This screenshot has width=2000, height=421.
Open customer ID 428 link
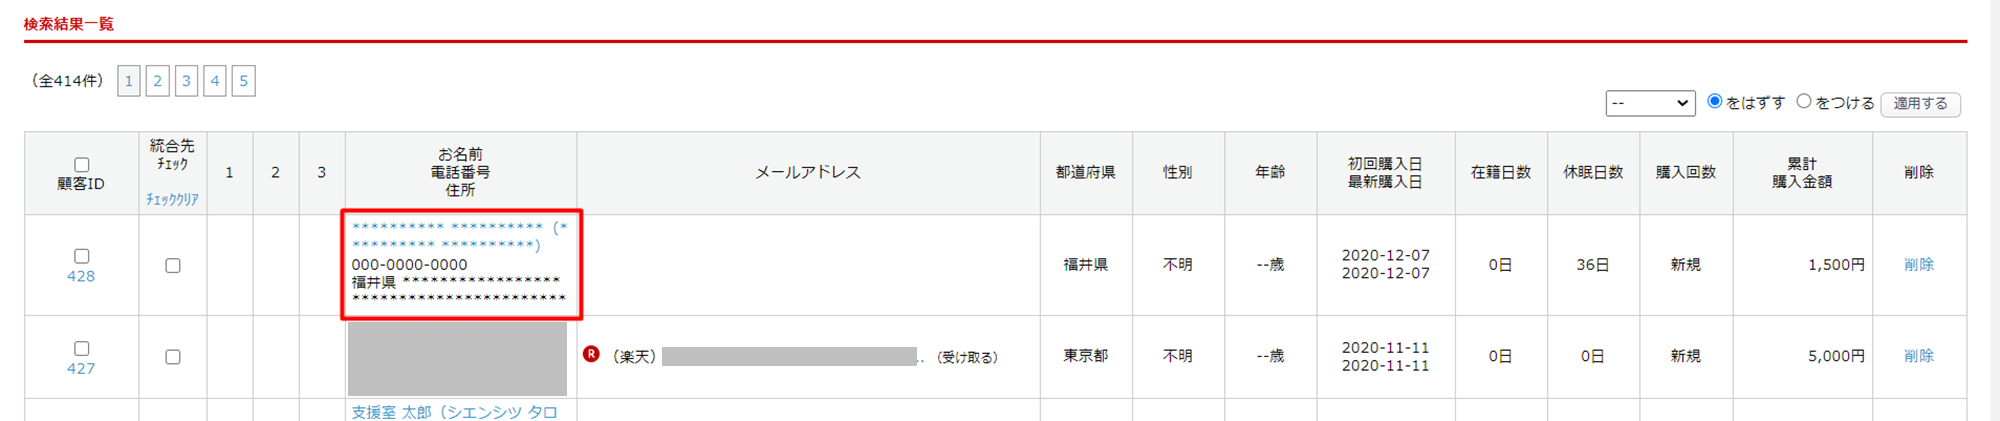pos(81,276)
